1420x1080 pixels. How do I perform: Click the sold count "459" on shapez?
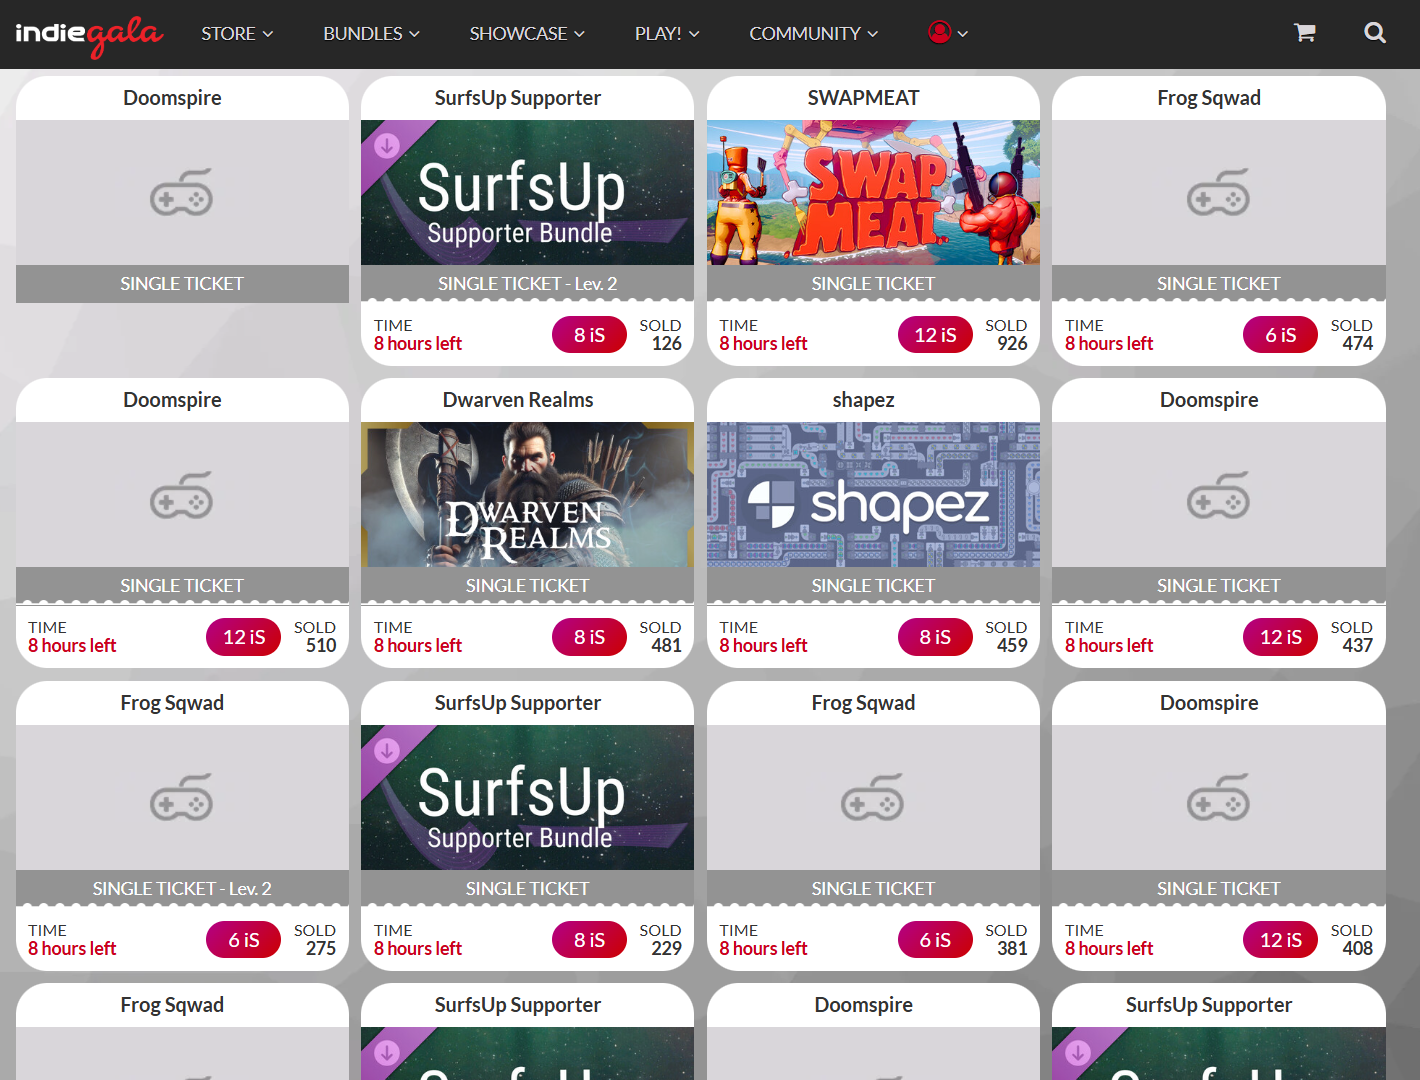(1012, 646)
